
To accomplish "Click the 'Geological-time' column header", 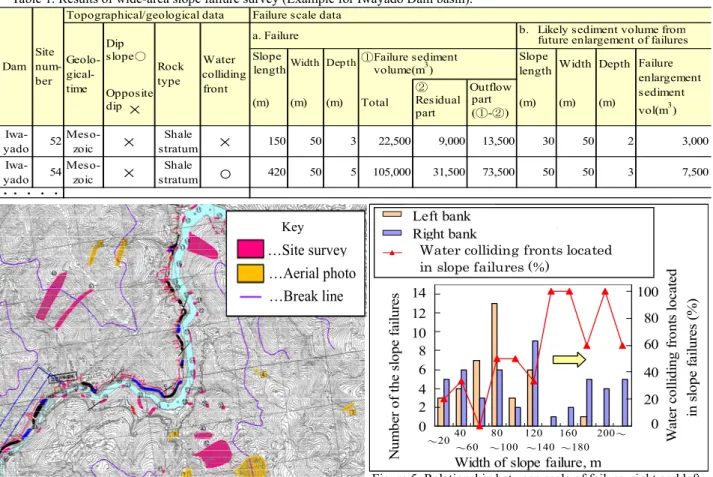I will 83,74.
